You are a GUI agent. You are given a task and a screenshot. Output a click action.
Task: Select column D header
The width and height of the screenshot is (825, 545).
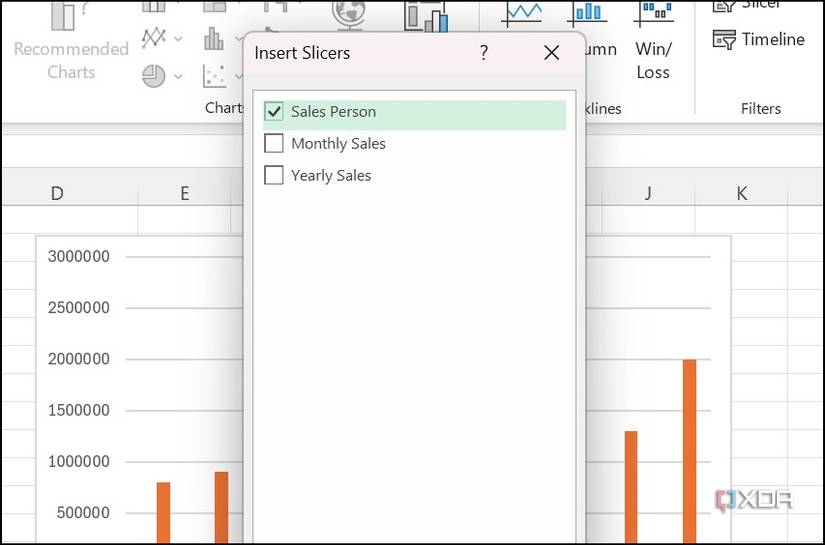point(57,193)
